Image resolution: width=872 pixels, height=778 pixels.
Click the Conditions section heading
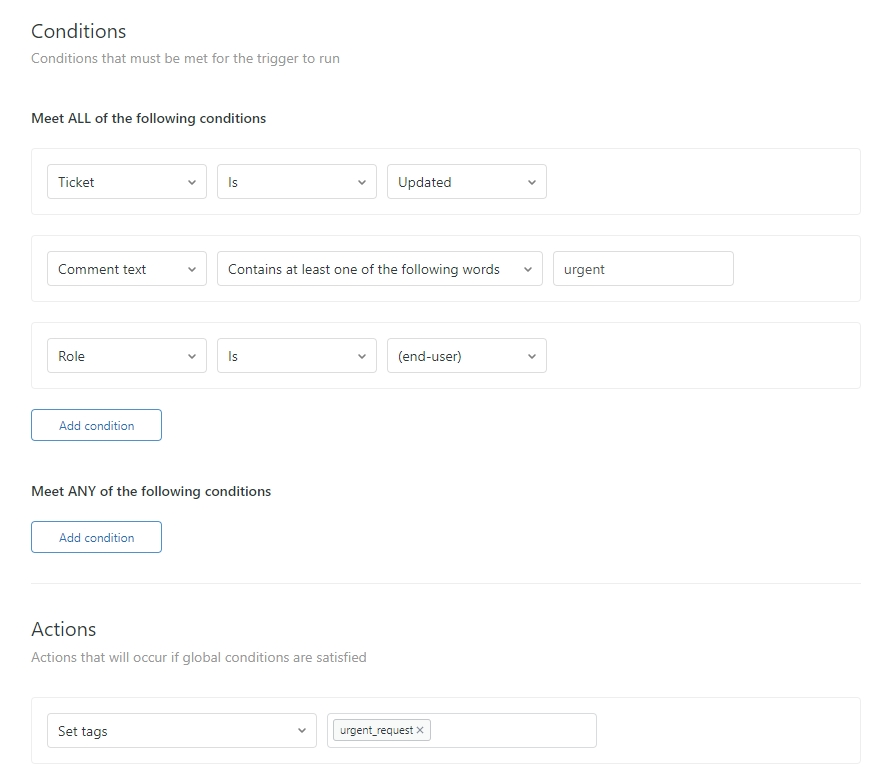pyautogui.click(x=79, y=31)
